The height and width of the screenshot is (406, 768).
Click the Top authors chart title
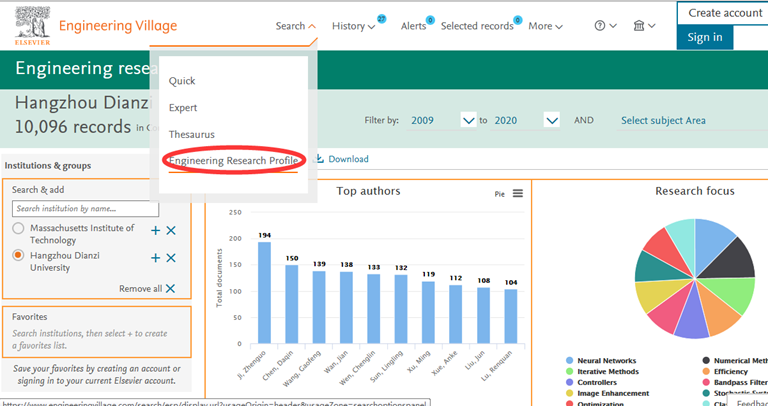tap(368, 191)
